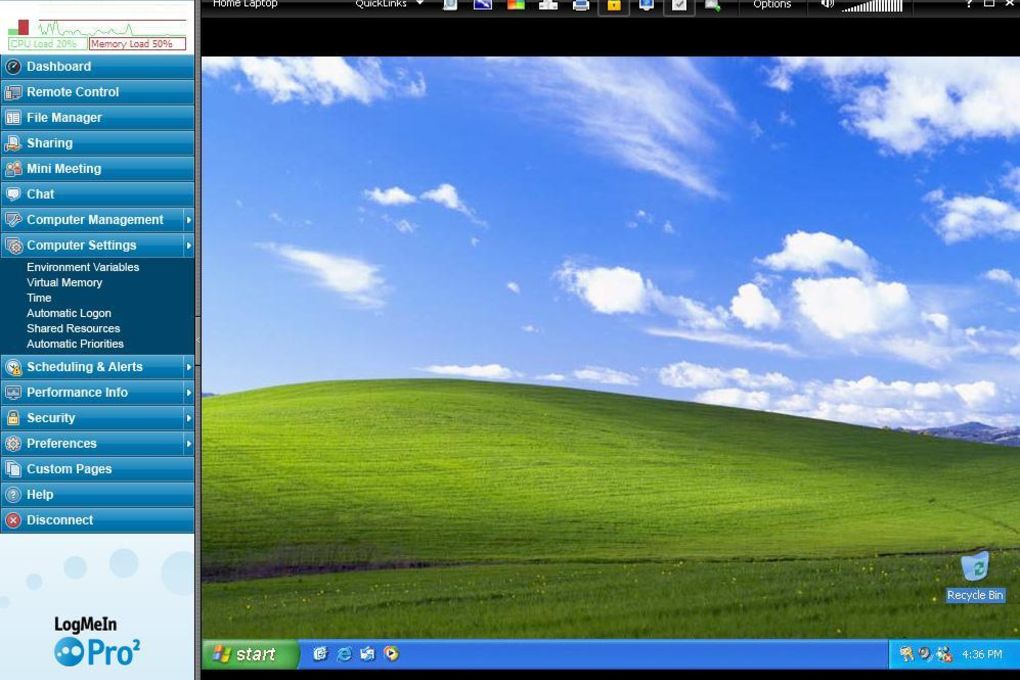Collapse the Computer Settings submenu arrow
1020x680 pixels.
189,245
